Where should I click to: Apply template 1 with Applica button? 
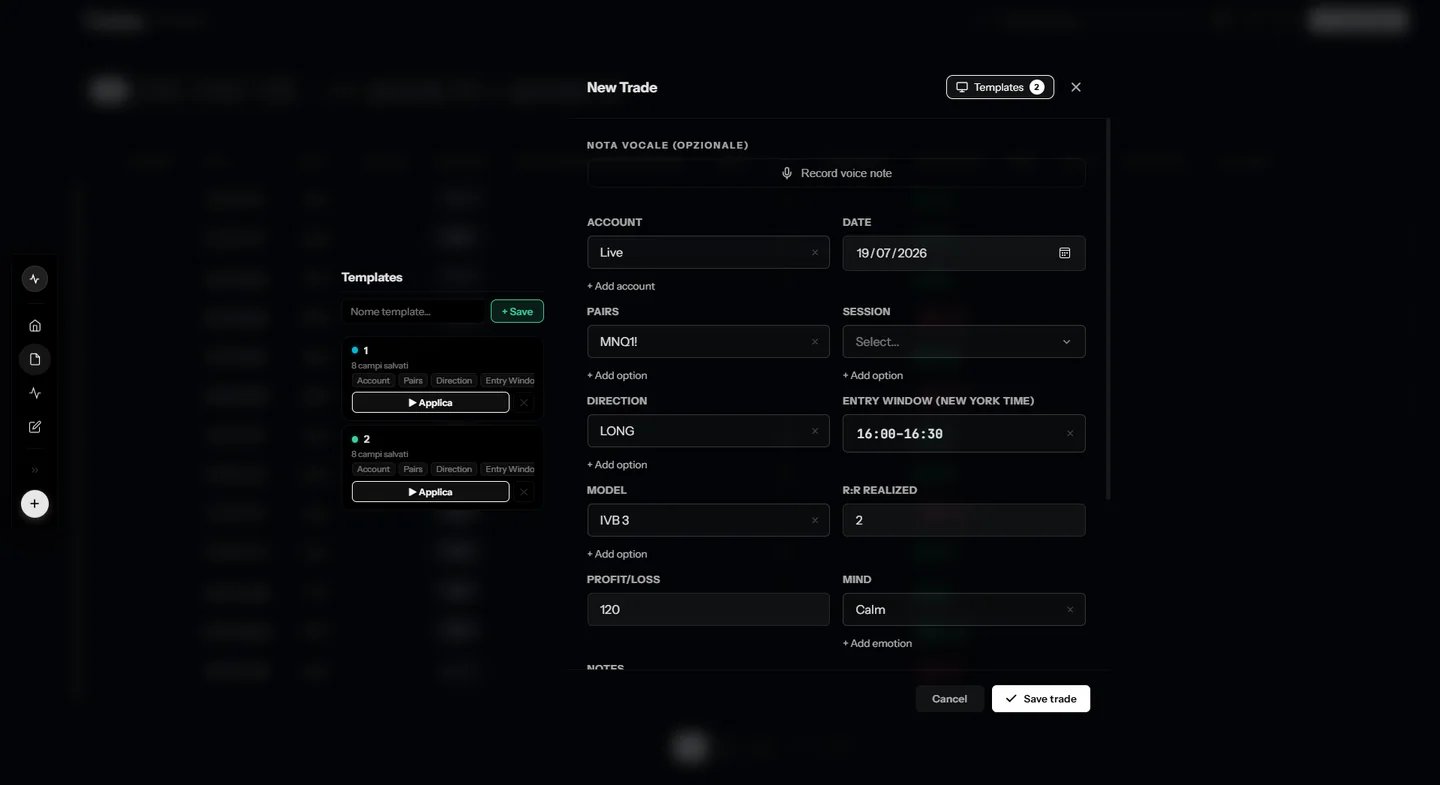[x=430, y=402]
